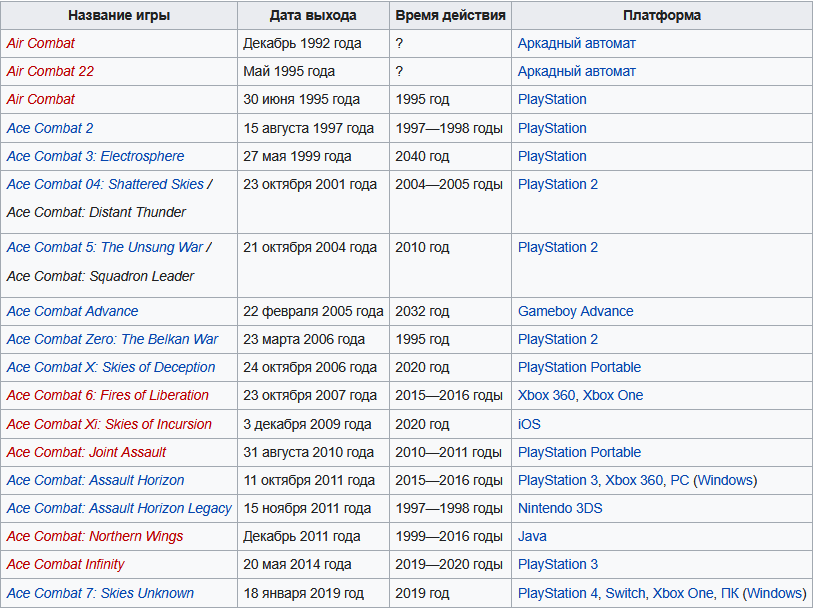Open the Nintendo 3DS link
825x612 pixels.
coord(560,508)
